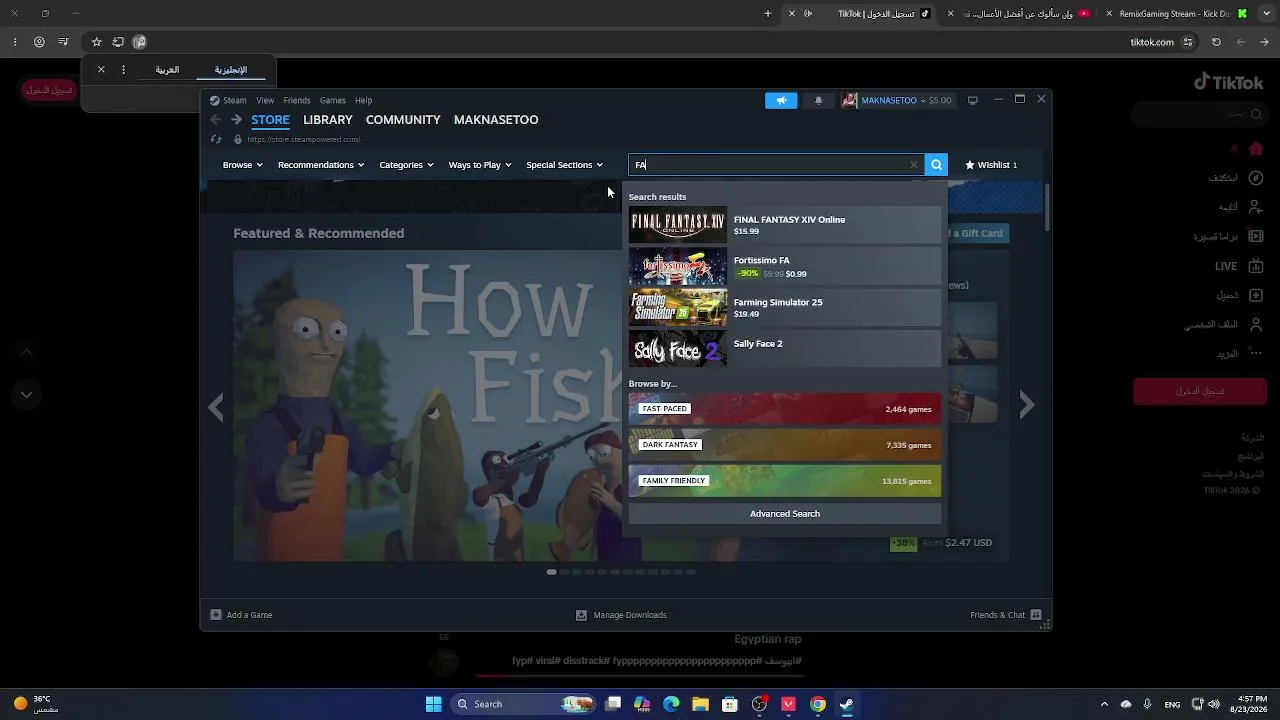
Task: Click the Wishlist star icon
Action: tap(970, 165)
